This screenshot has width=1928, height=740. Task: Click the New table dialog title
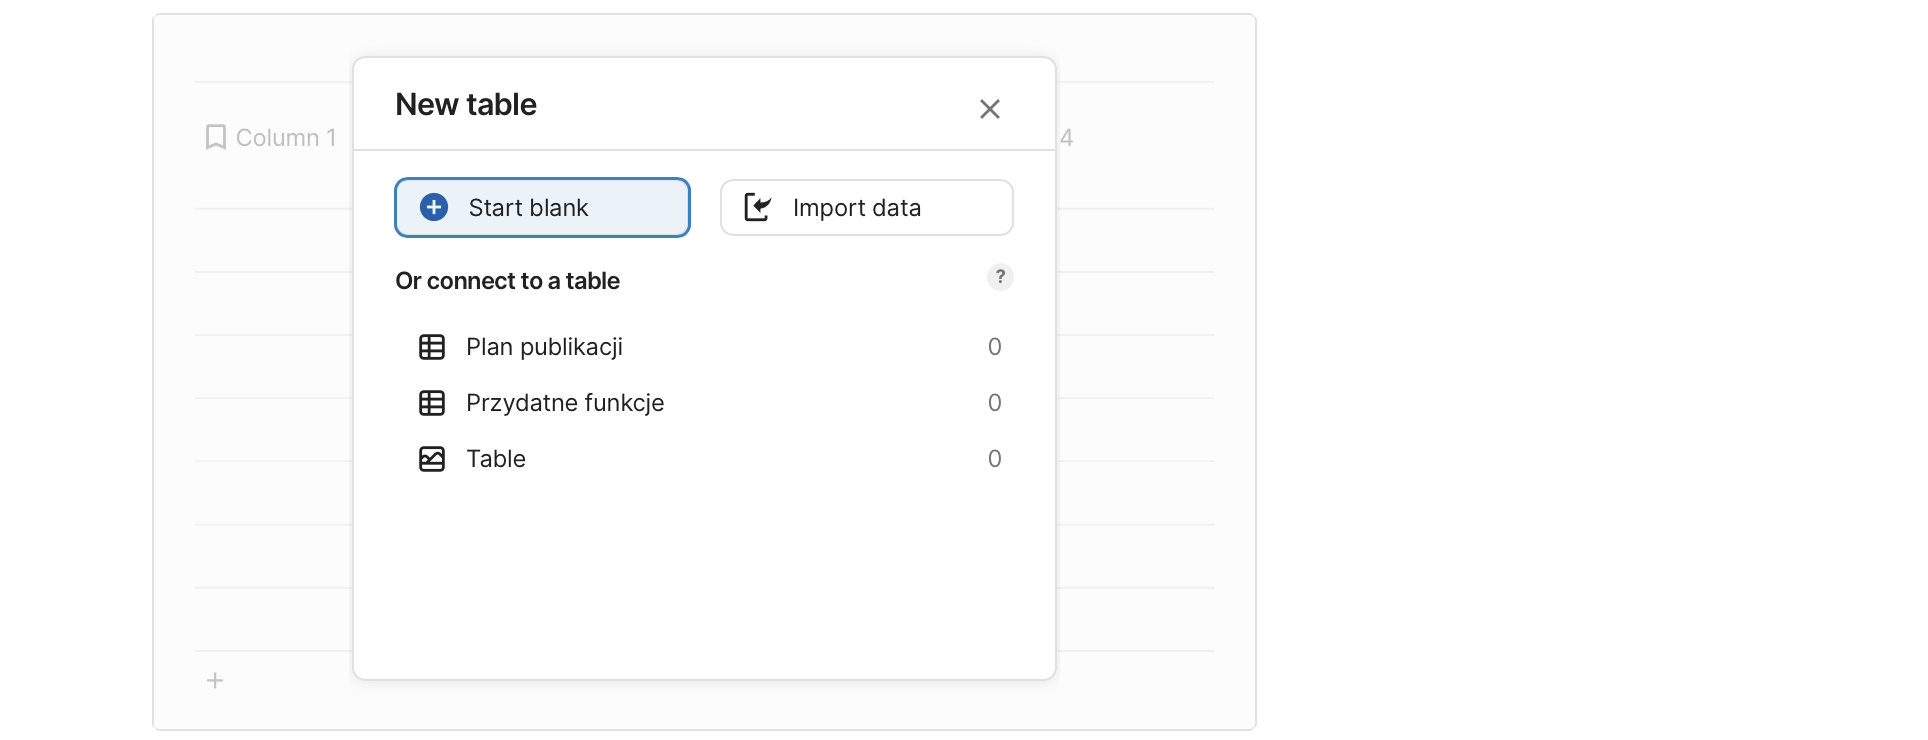(x=466, y=105)
